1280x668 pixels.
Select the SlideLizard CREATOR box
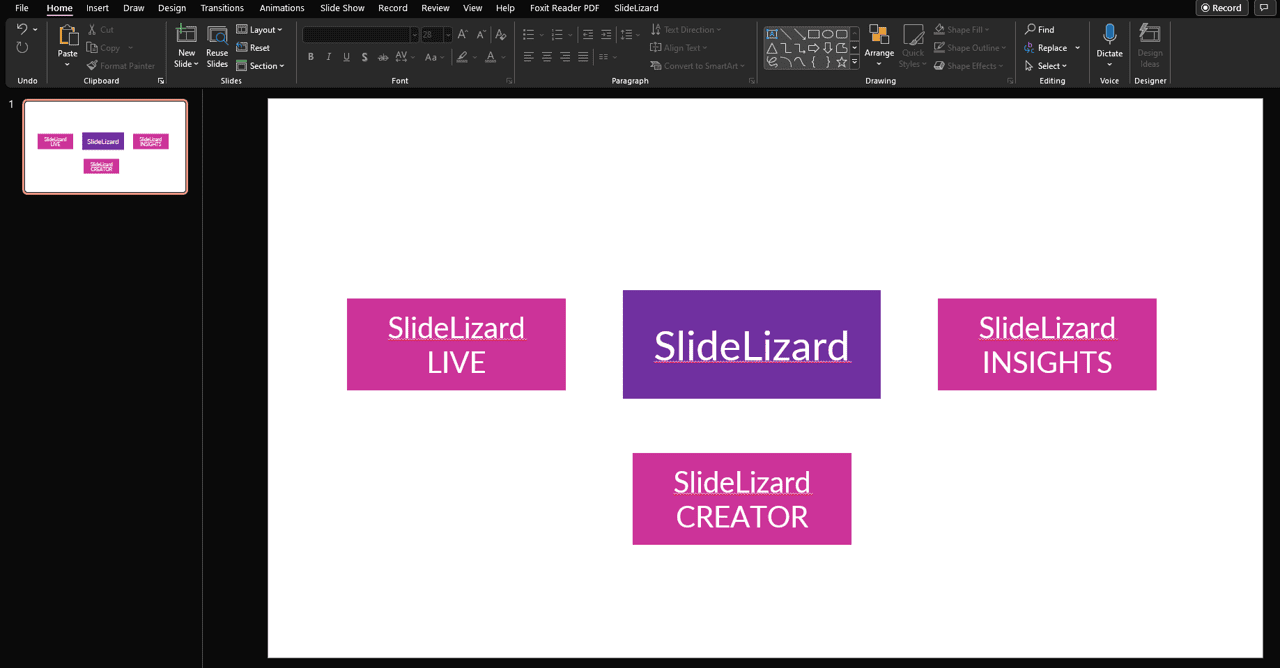tap(741, 499)
